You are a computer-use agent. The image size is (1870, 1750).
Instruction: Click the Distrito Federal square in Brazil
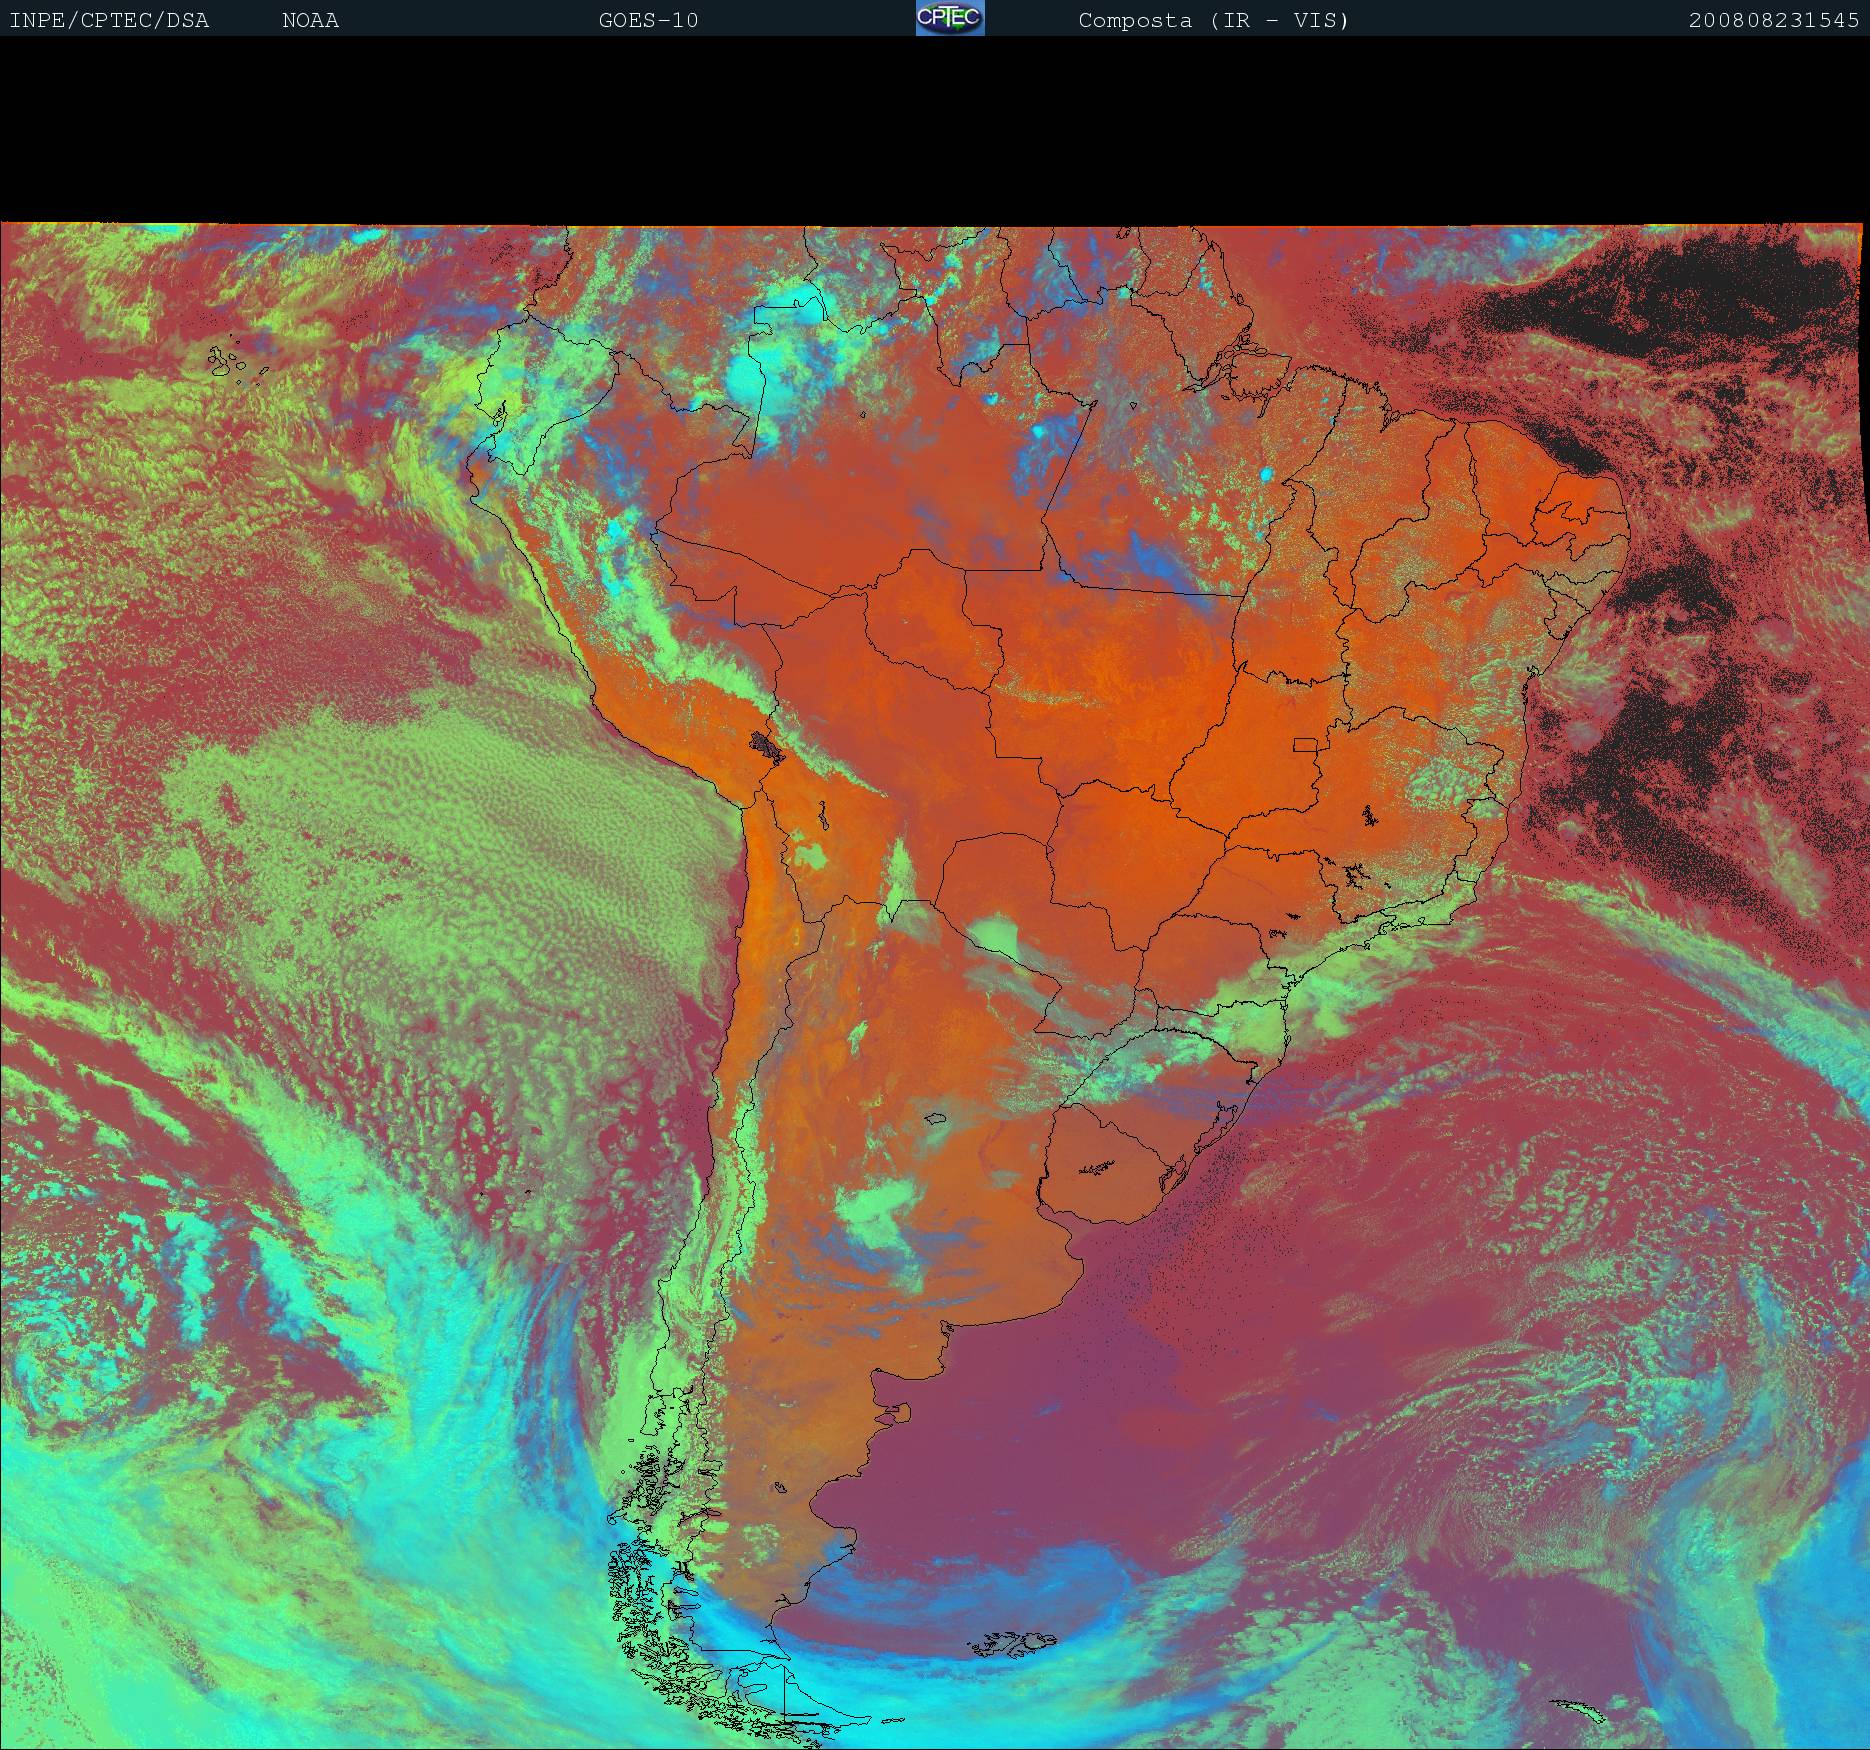[1305, 744]
